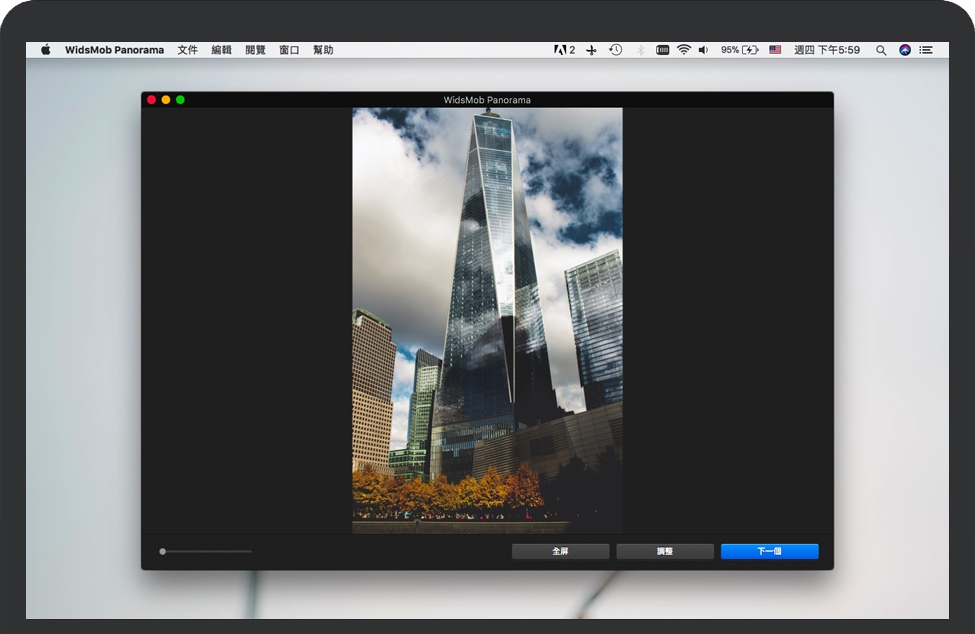Click the blue 下一個 next button
Image resolution: width=975 pixels, height=634 pixels.
(x=769, y=551)
